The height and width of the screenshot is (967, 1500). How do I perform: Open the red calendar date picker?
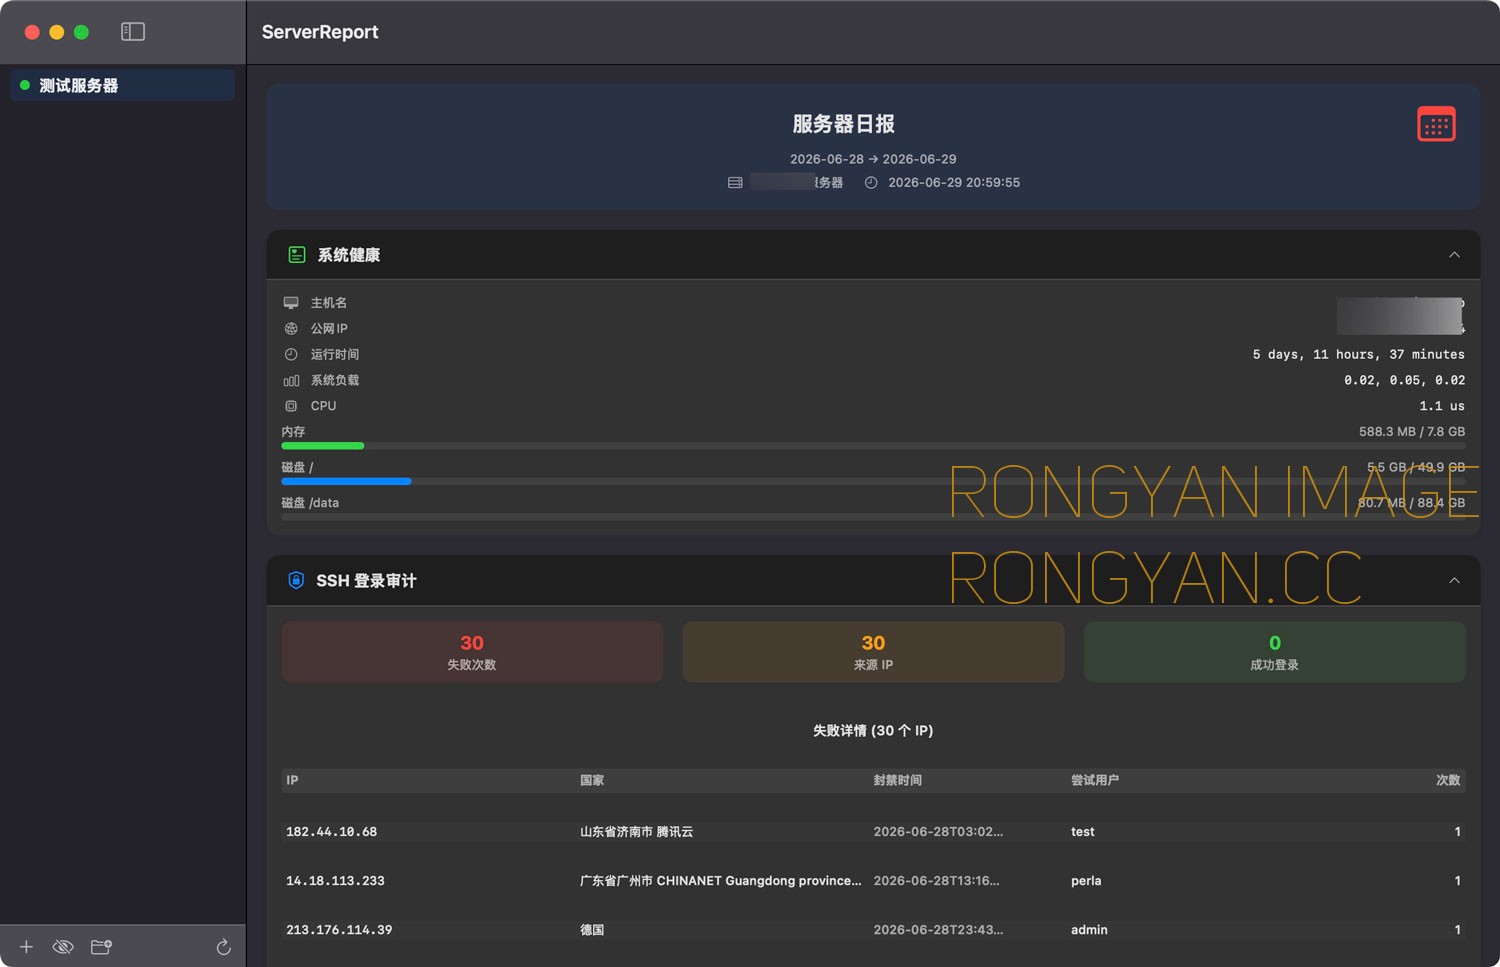click(1436, 125)
